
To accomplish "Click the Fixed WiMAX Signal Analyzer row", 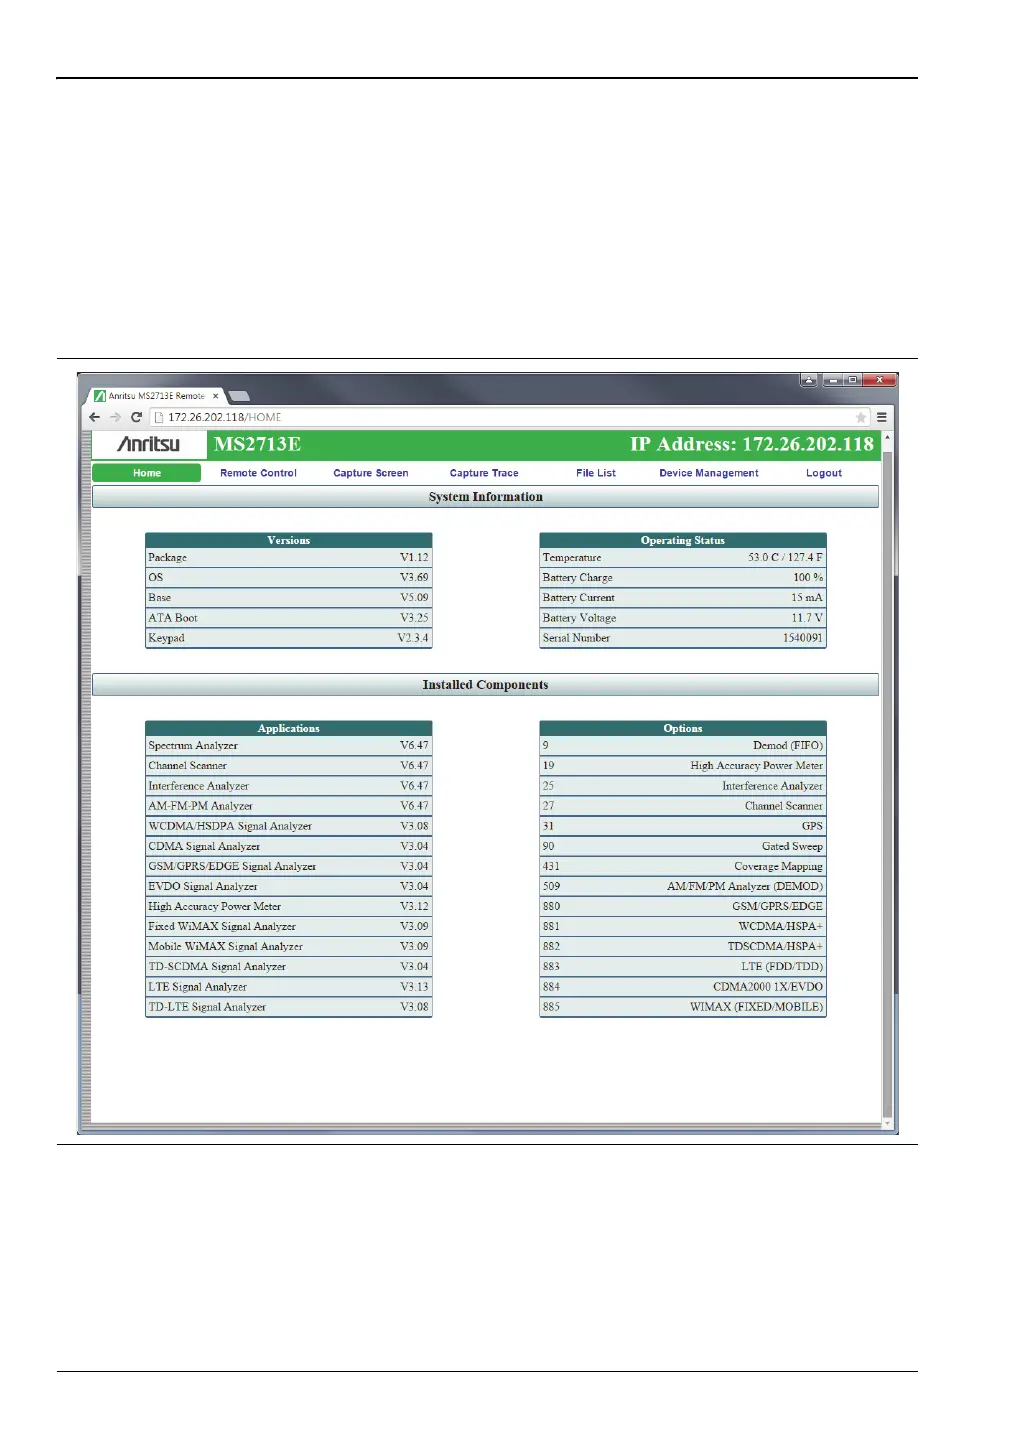I will click(x=289, y=926).
